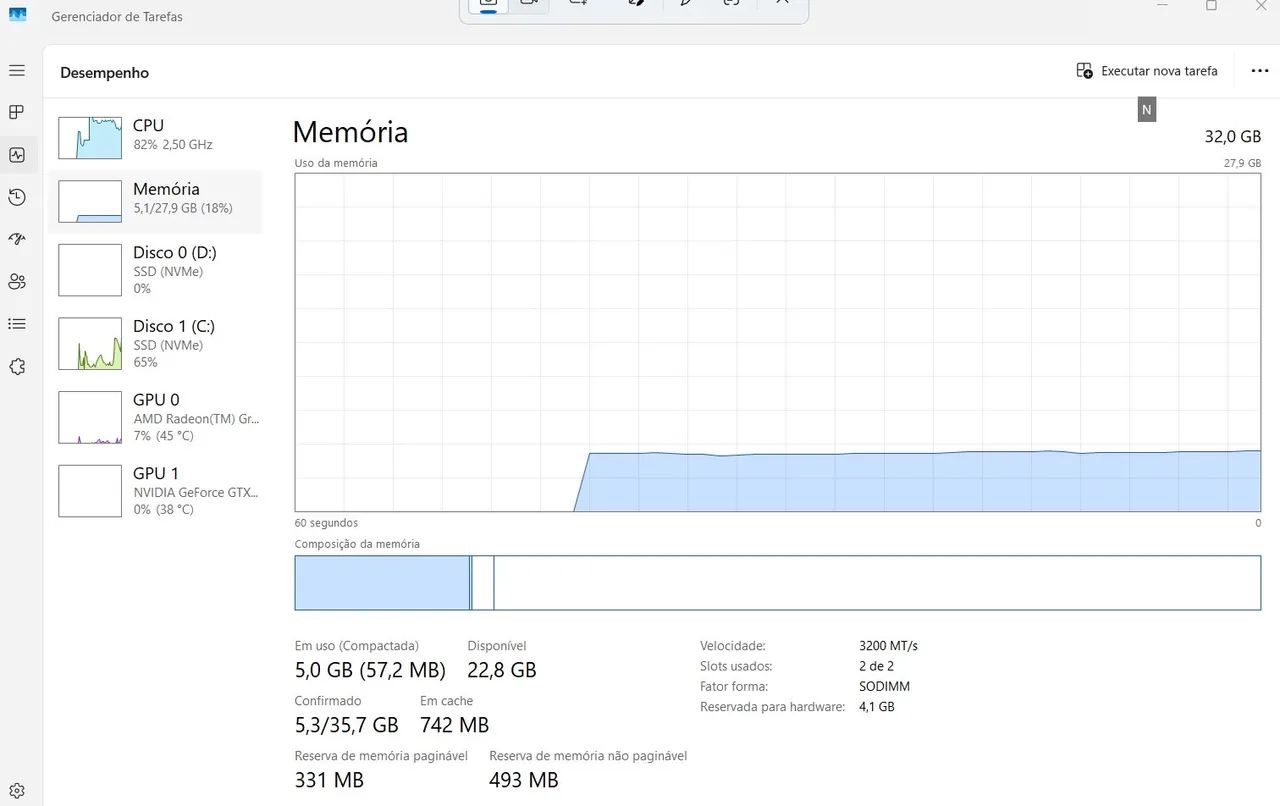Select Disco 1 (C:) entry
Image resolution: width=1280 pixels, height=806 pixels.
pyautogui.click(x=155, y=344)
